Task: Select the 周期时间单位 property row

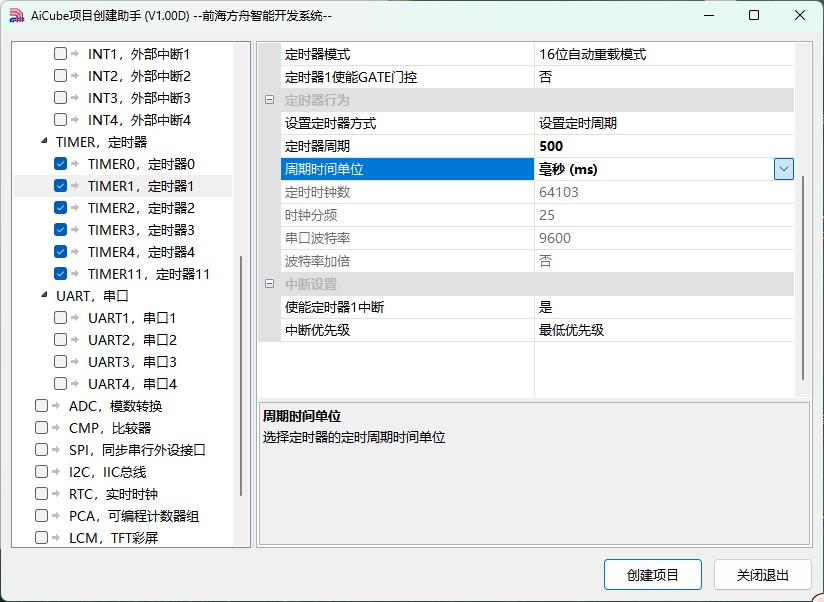Action: [407, 169]
